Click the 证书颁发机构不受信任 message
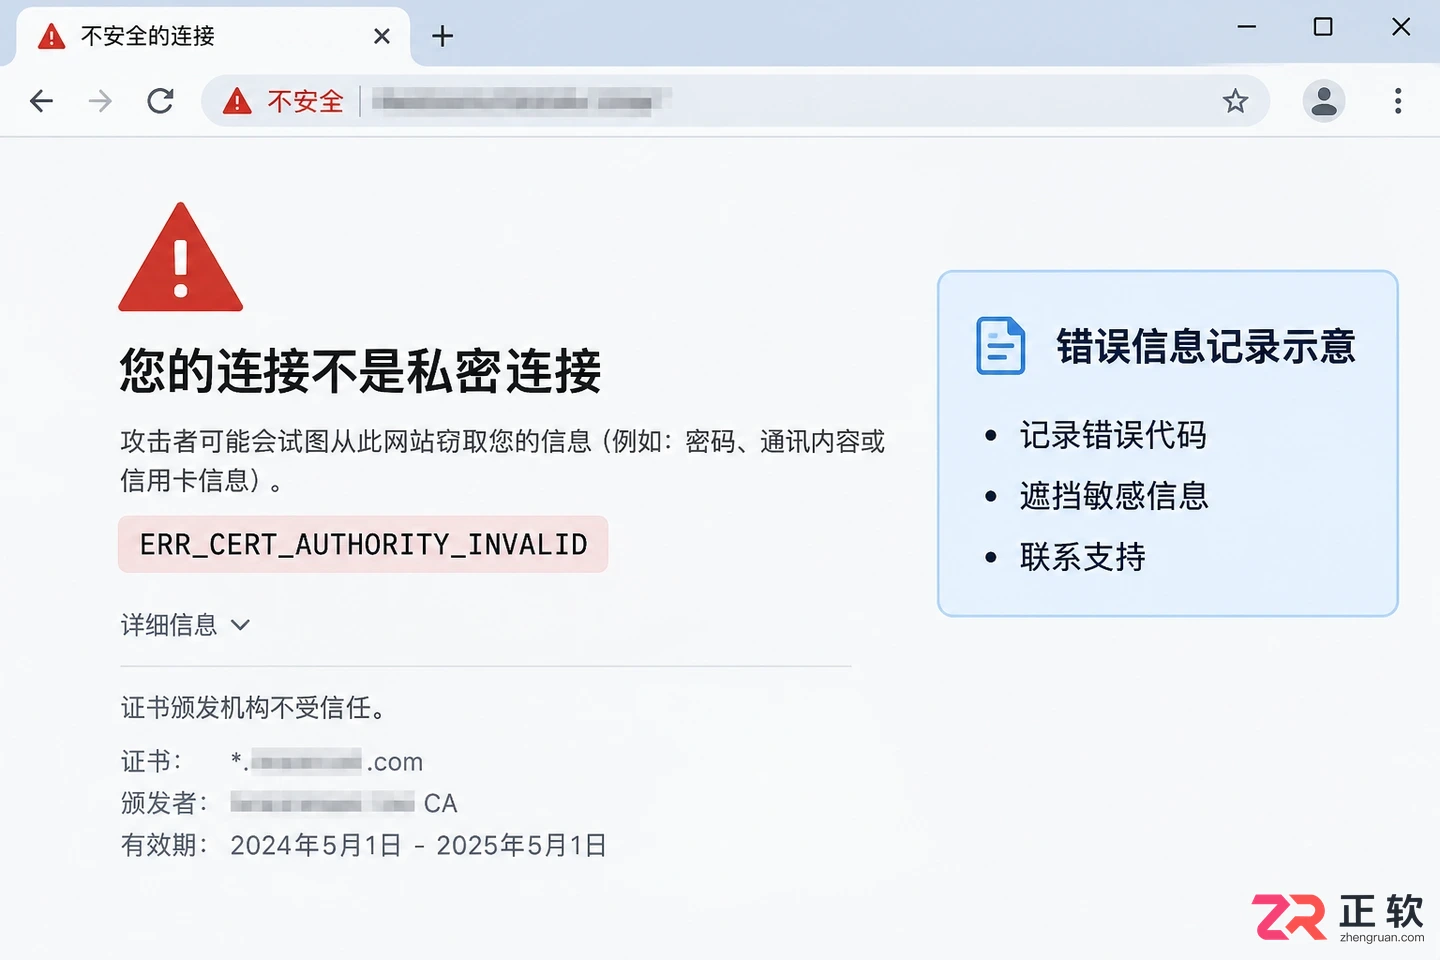 254,708
